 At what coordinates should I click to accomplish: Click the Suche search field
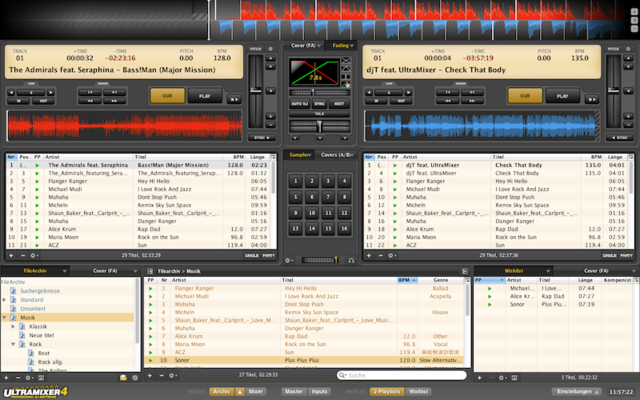pyautogui.click(x=402, y=375)
